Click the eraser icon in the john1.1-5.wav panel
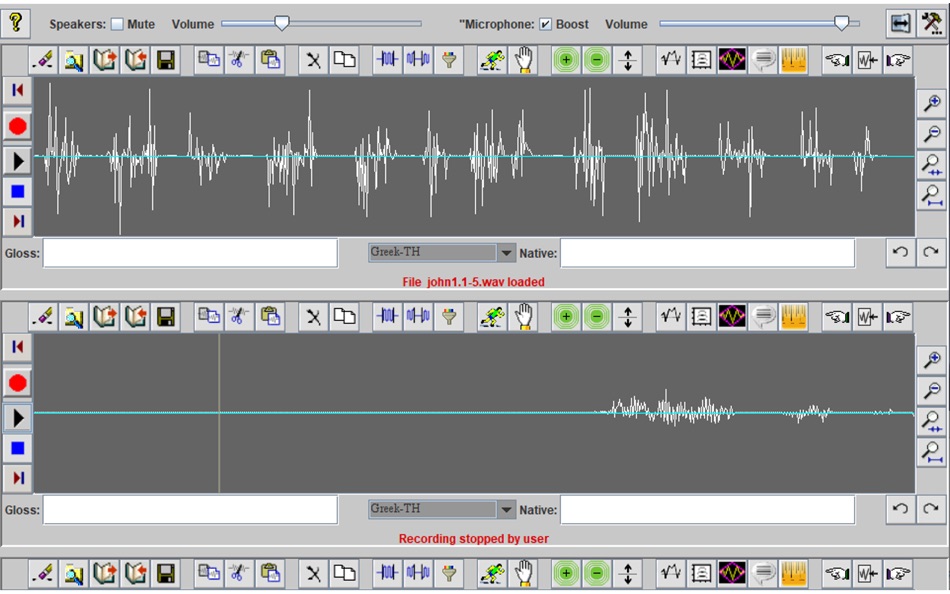This screenshot has width=950, height=594. pos(43,60)
